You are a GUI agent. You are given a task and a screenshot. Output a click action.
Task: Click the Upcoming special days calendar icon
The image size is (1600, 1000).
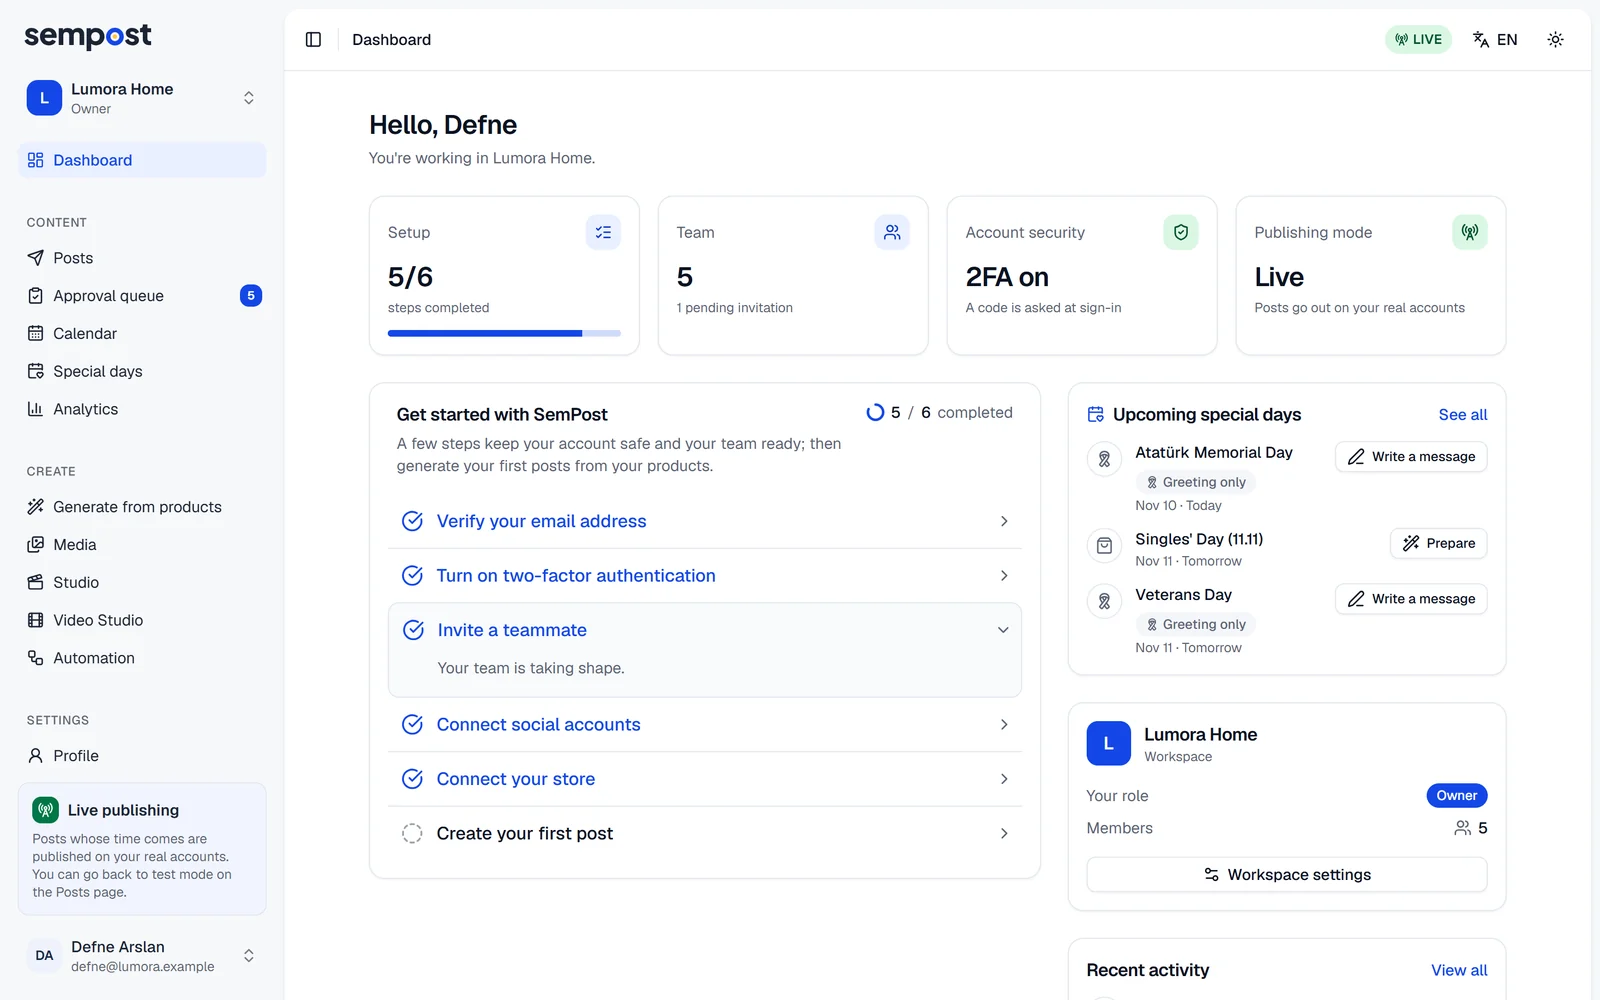1096,415
